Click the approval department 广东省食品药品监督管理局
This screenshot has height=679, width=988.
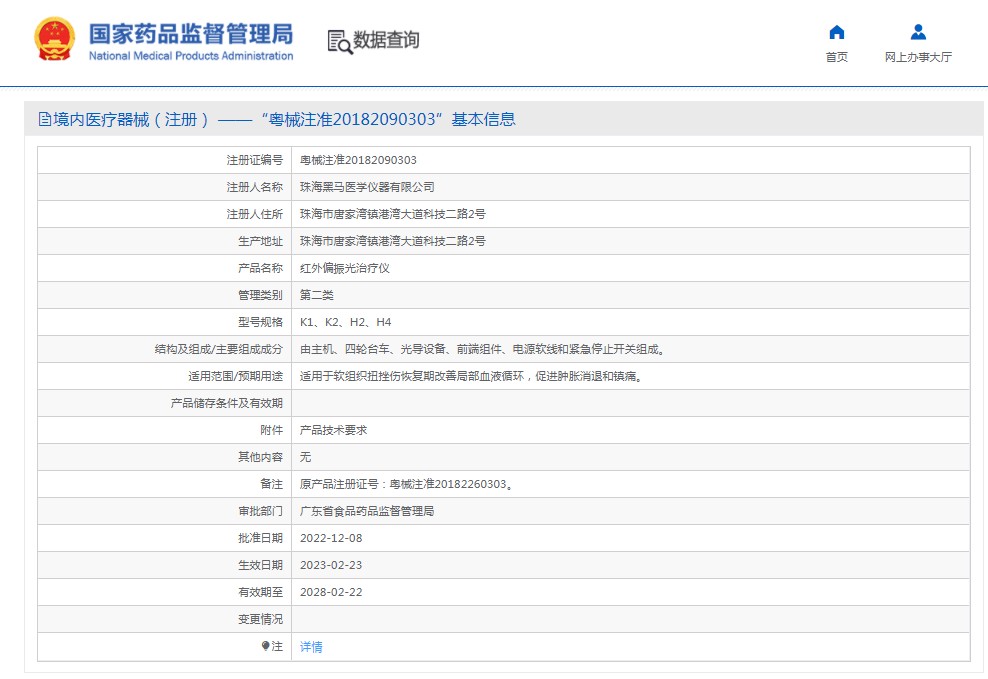[x=367, y=511]
